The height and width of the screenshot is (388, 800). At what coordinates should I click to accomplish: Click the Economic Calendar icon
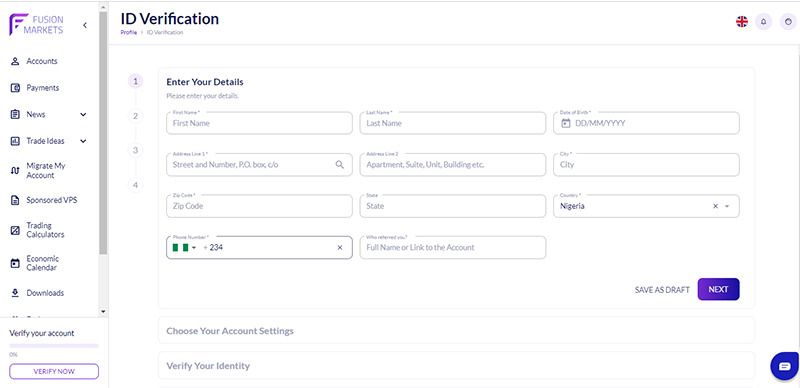[15, 263]
